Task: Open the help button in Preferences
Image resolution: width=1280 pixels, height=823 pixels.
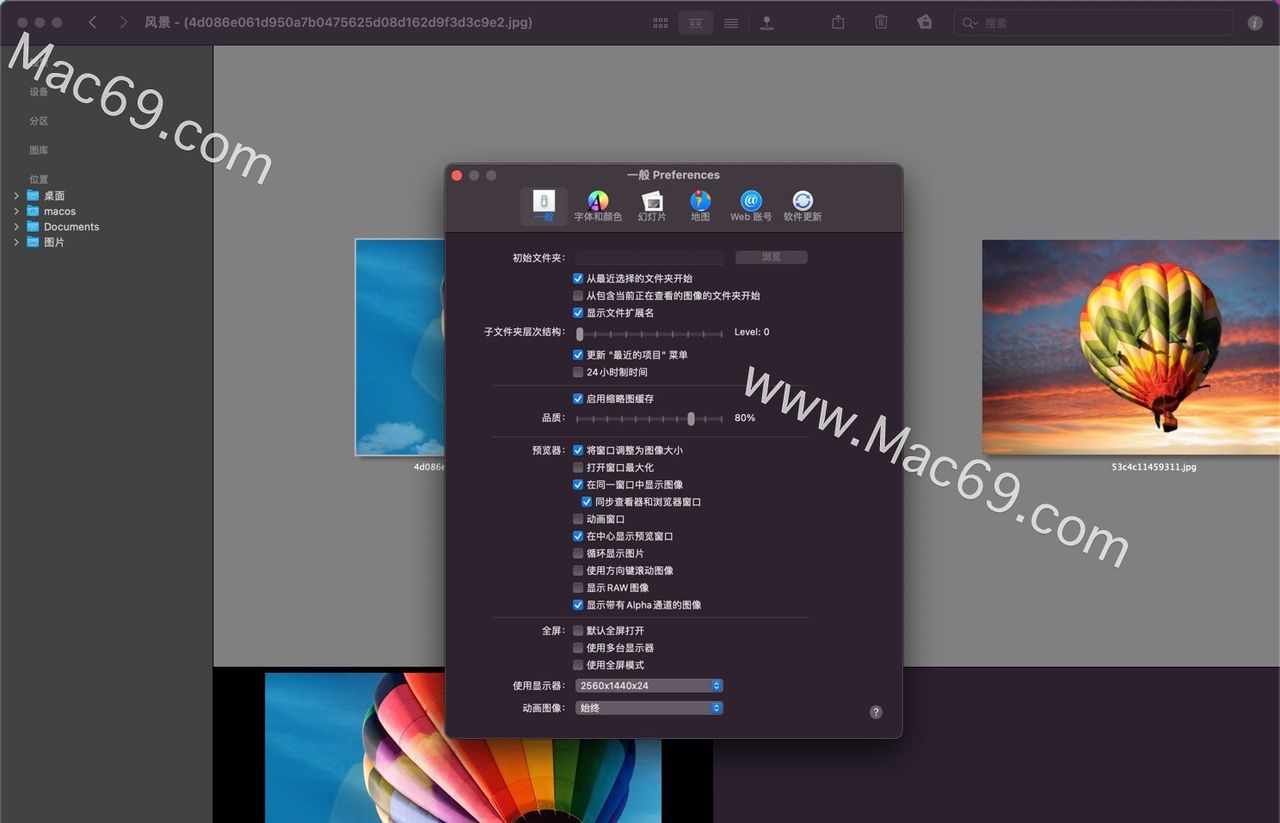Action: click(x=876, y=712)
